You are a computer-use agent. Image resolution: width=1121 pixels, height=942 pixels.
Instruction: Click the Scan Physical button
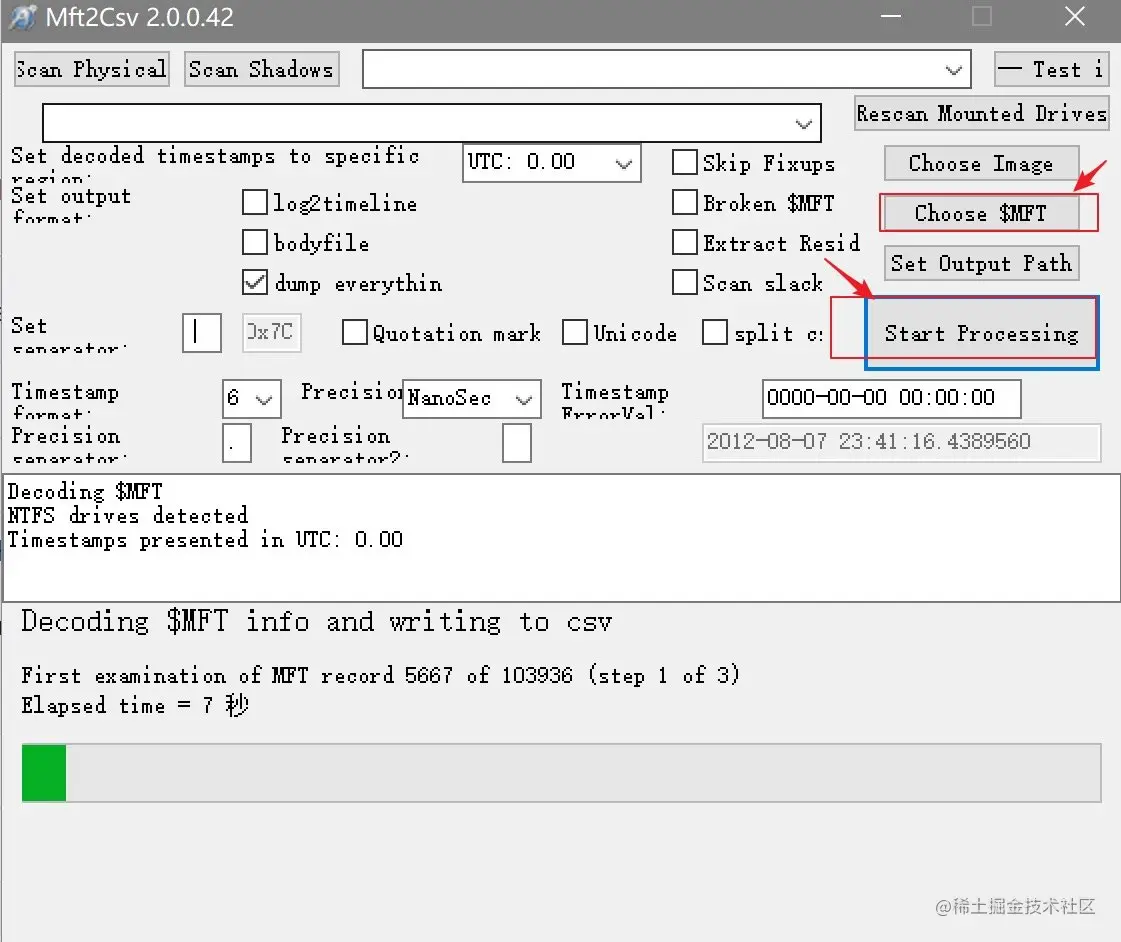click(91, 69)
